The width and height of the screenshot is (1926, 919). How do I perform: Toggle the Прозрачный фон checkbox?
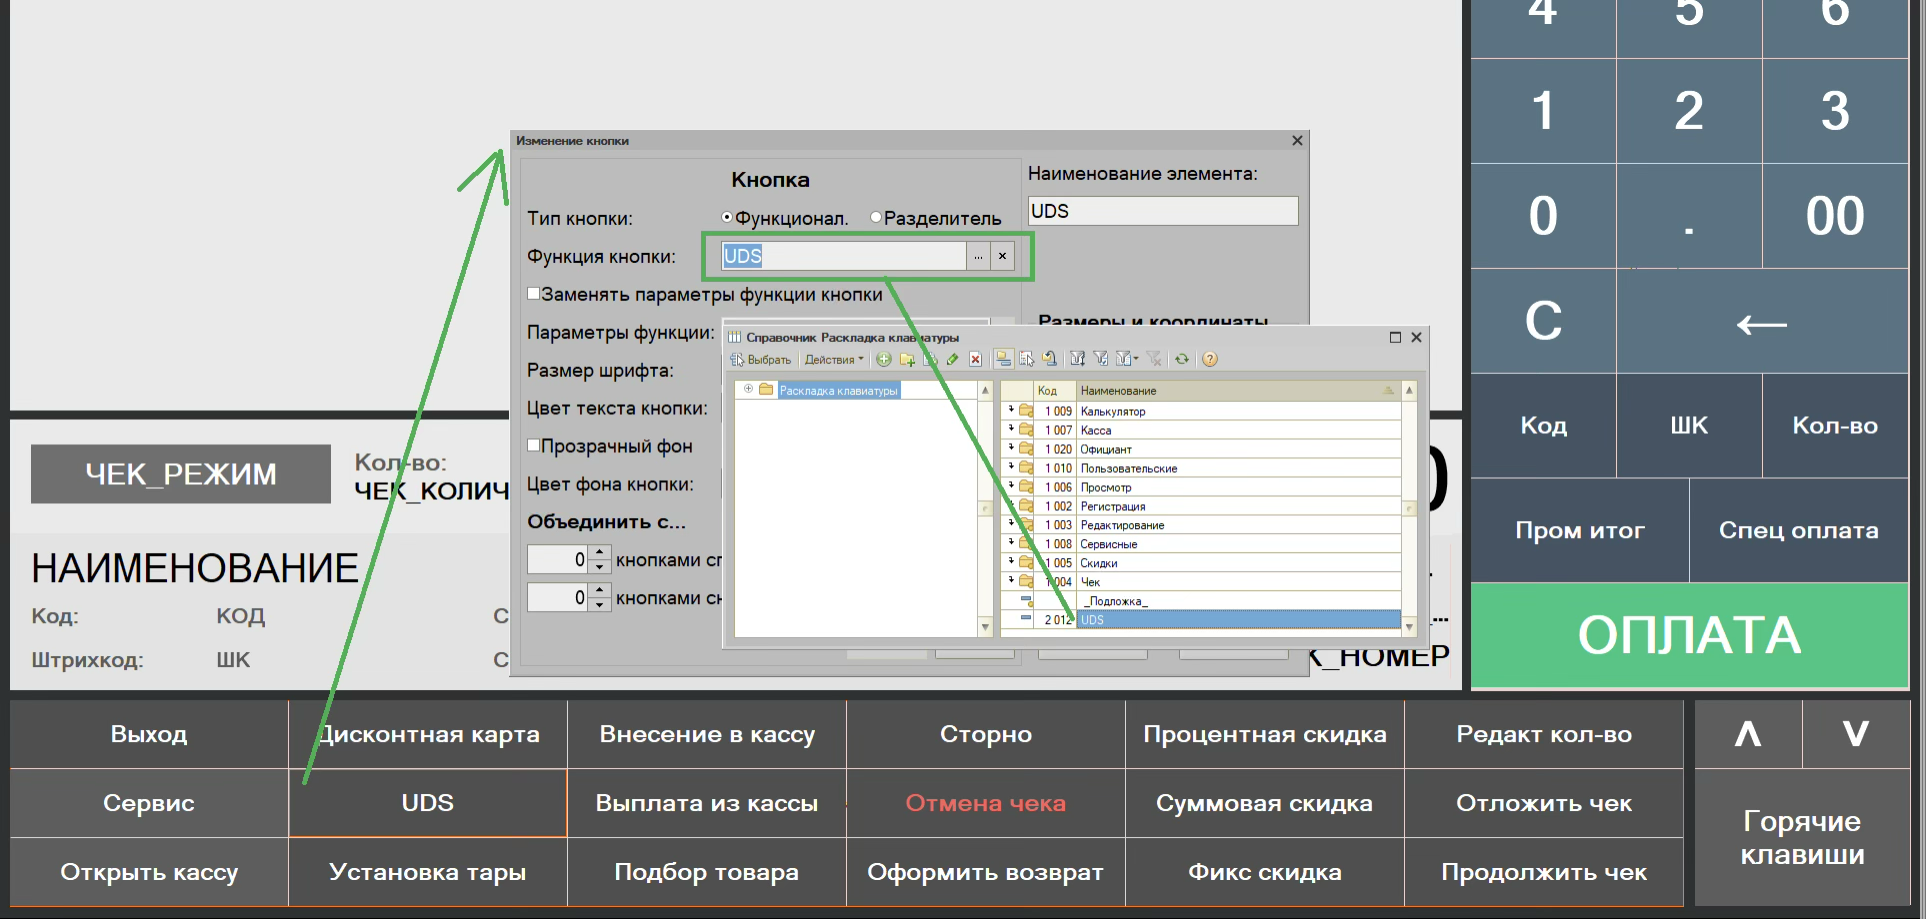pyautogui.click(x=534, y=445)
